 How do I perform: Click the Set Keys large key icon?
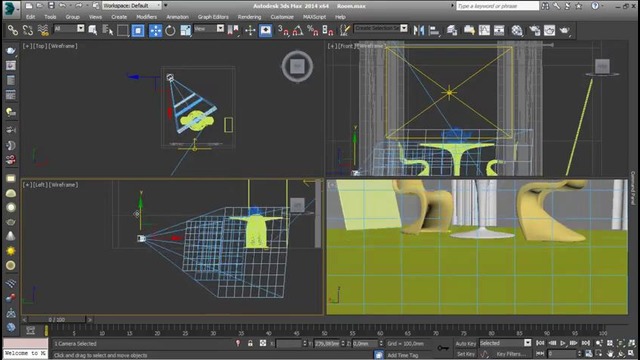443,348
